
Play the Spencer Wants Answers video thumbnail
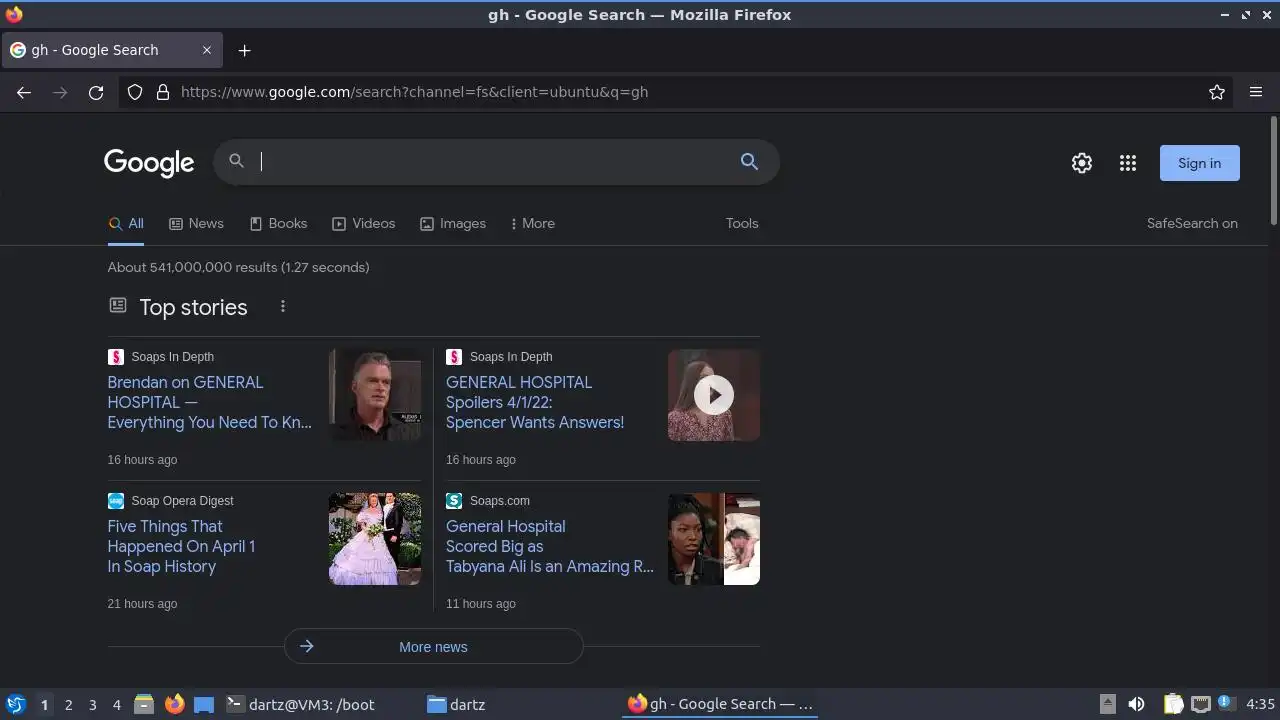714,395
